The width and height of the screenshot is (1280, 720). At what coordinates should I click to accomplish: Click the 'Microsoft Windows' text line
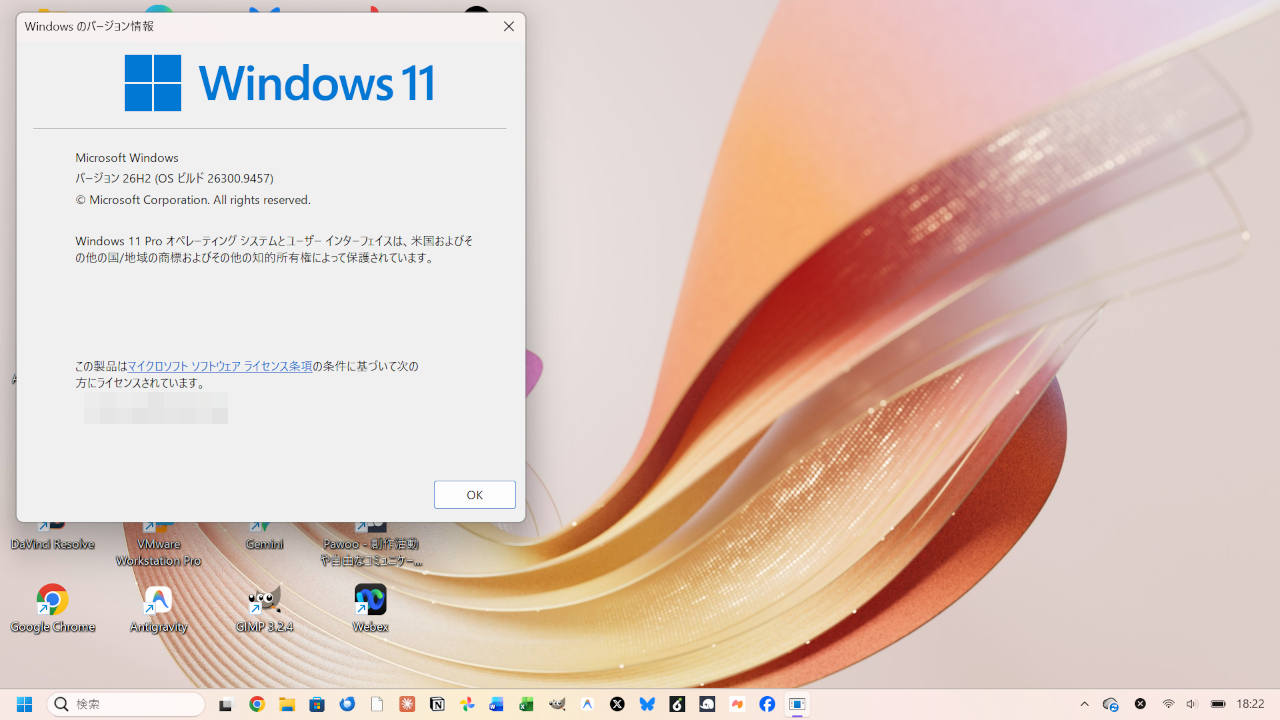click(127, 158)
